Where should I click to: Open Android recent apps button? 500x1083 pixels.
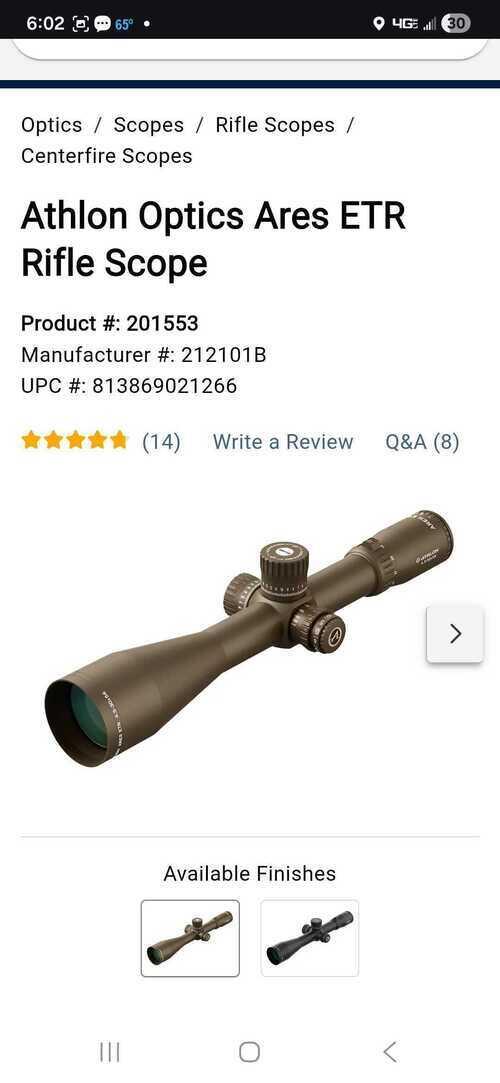[110, 1052]
